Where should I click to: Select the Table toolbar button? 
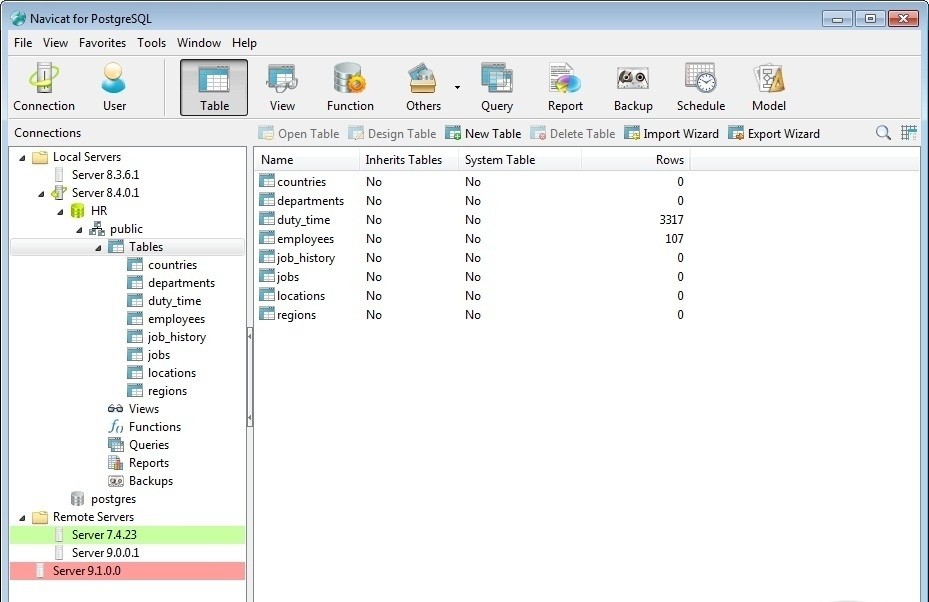click(x=214, y=87)
